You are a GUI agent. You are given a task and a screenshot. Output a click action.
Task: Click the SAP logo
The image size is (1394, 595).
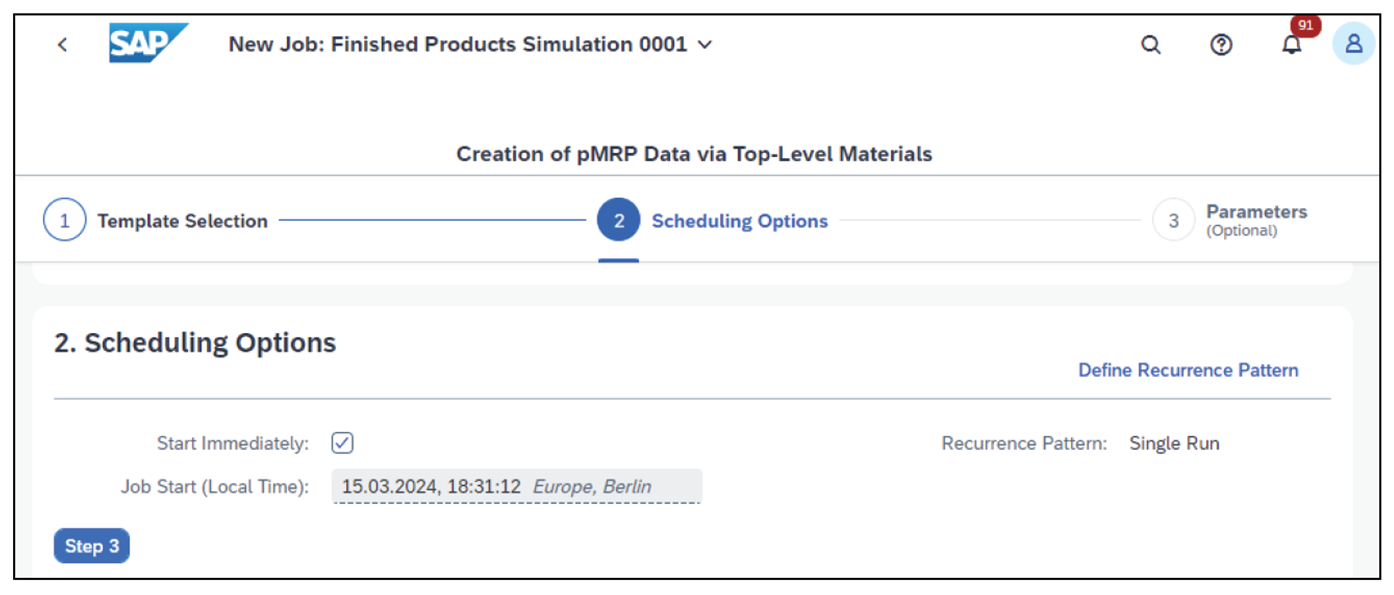click(148, 42)
